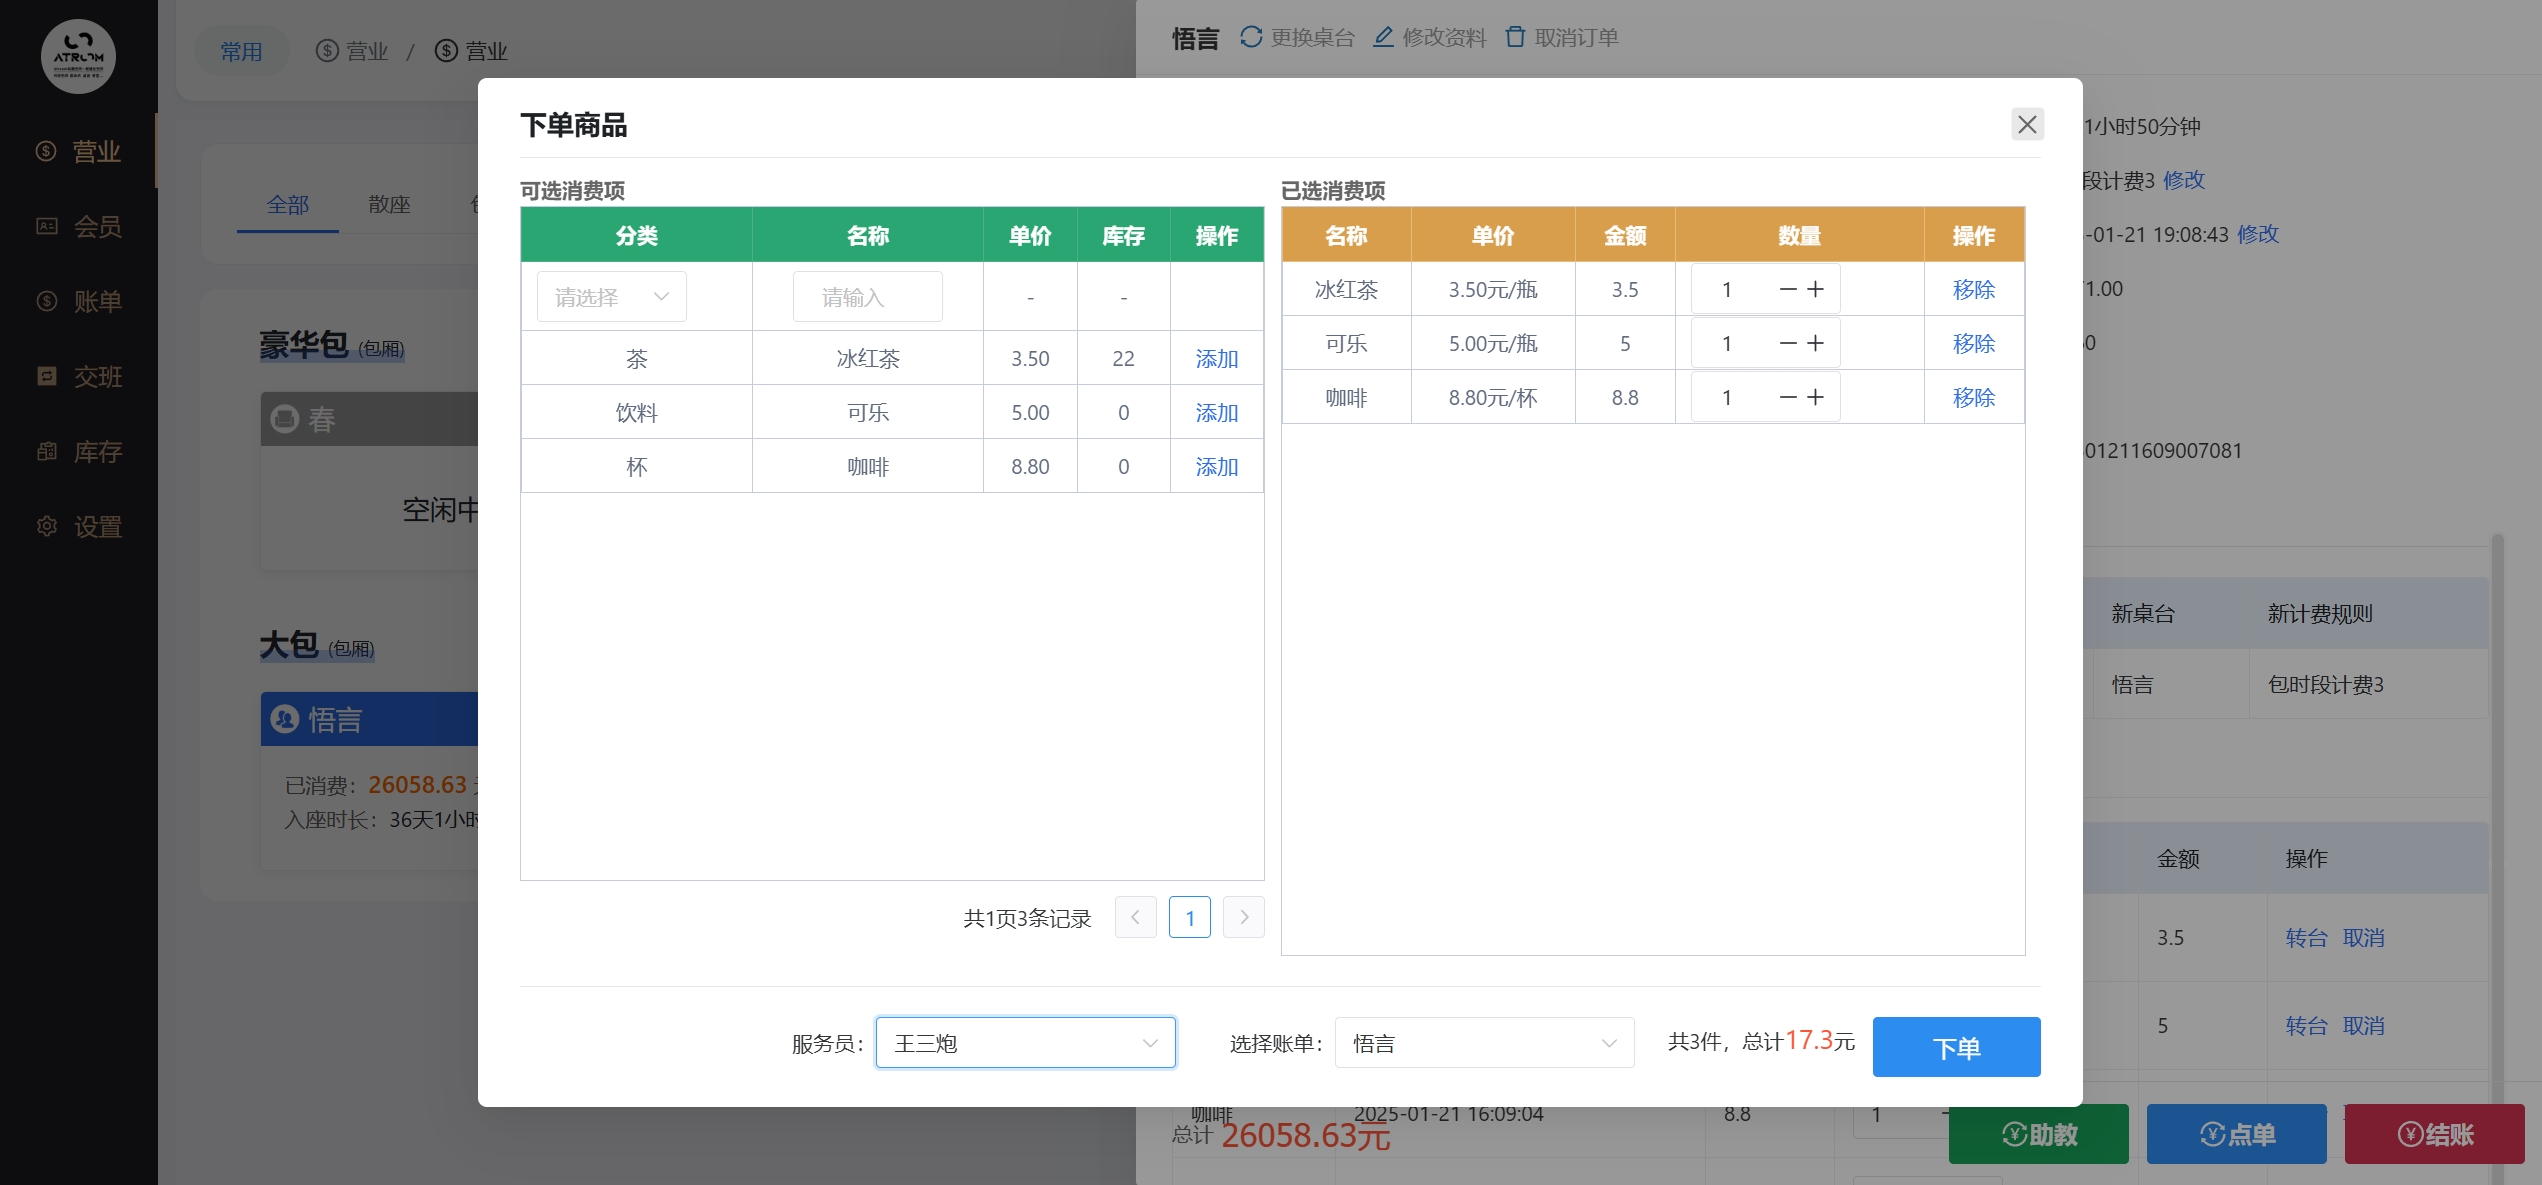Increase 咖啡 quantity with plus icon
This screenshot has height=1185, width=2542.
click(1816, 397)
